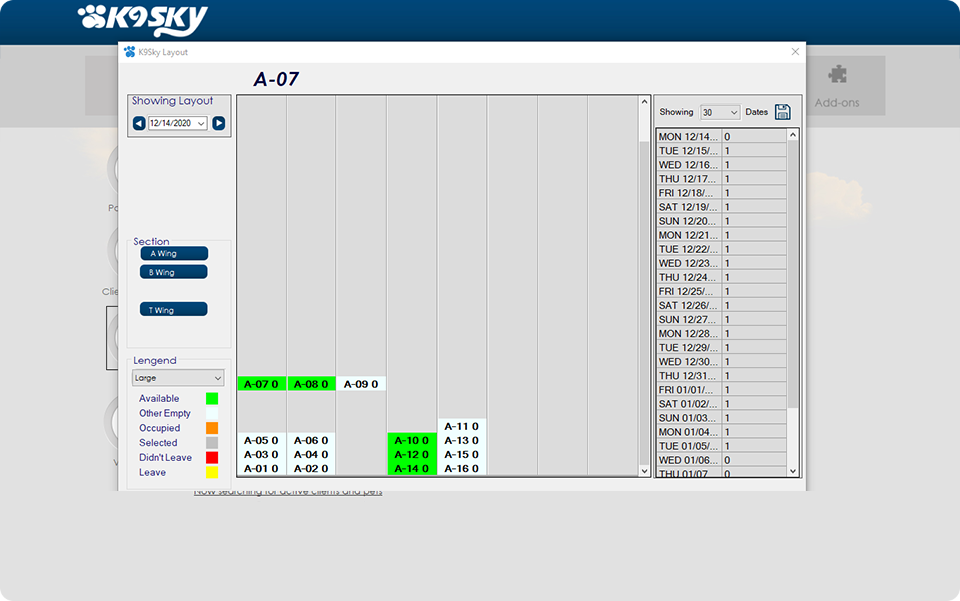Viewport: 960px width, 601px height.
Task: Select kennel A-07 in layout
Action: pyautogui.click(x=261, y=384)
